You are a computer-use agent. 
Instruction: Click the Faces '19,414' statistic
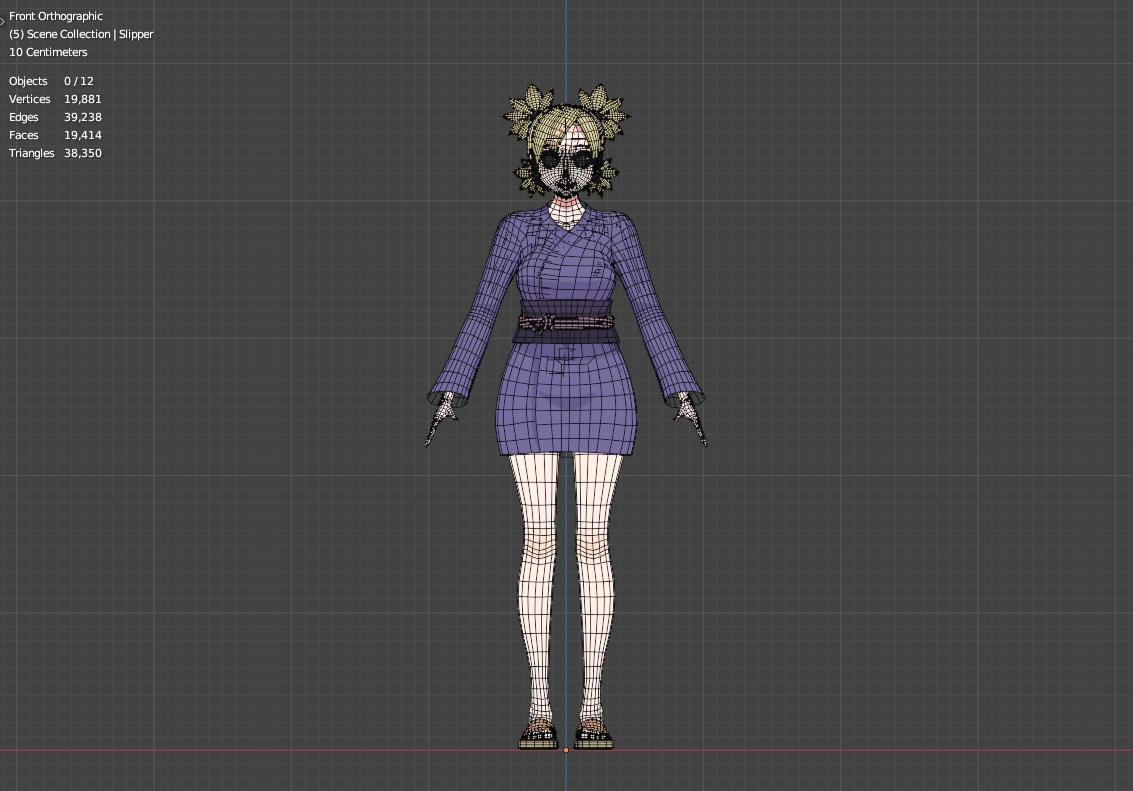point(82,135)
